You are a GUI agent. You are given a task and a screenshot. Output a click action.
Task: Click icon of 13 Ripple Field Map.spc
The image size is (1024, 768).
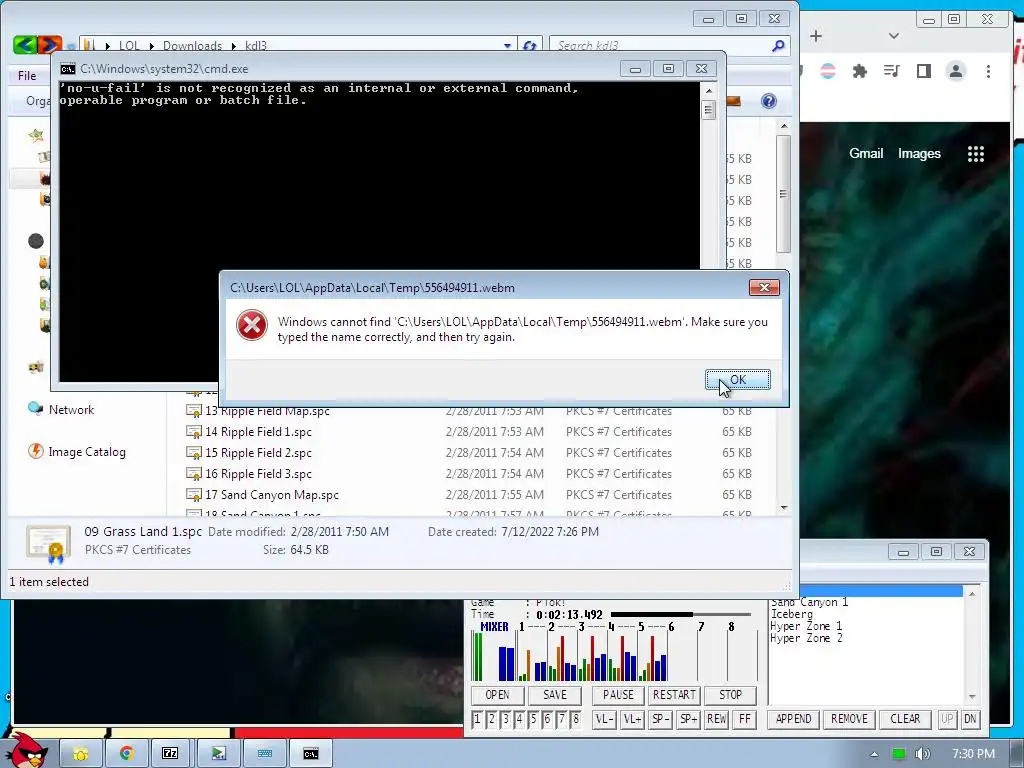pyautogui.click(x=194, y=411)
